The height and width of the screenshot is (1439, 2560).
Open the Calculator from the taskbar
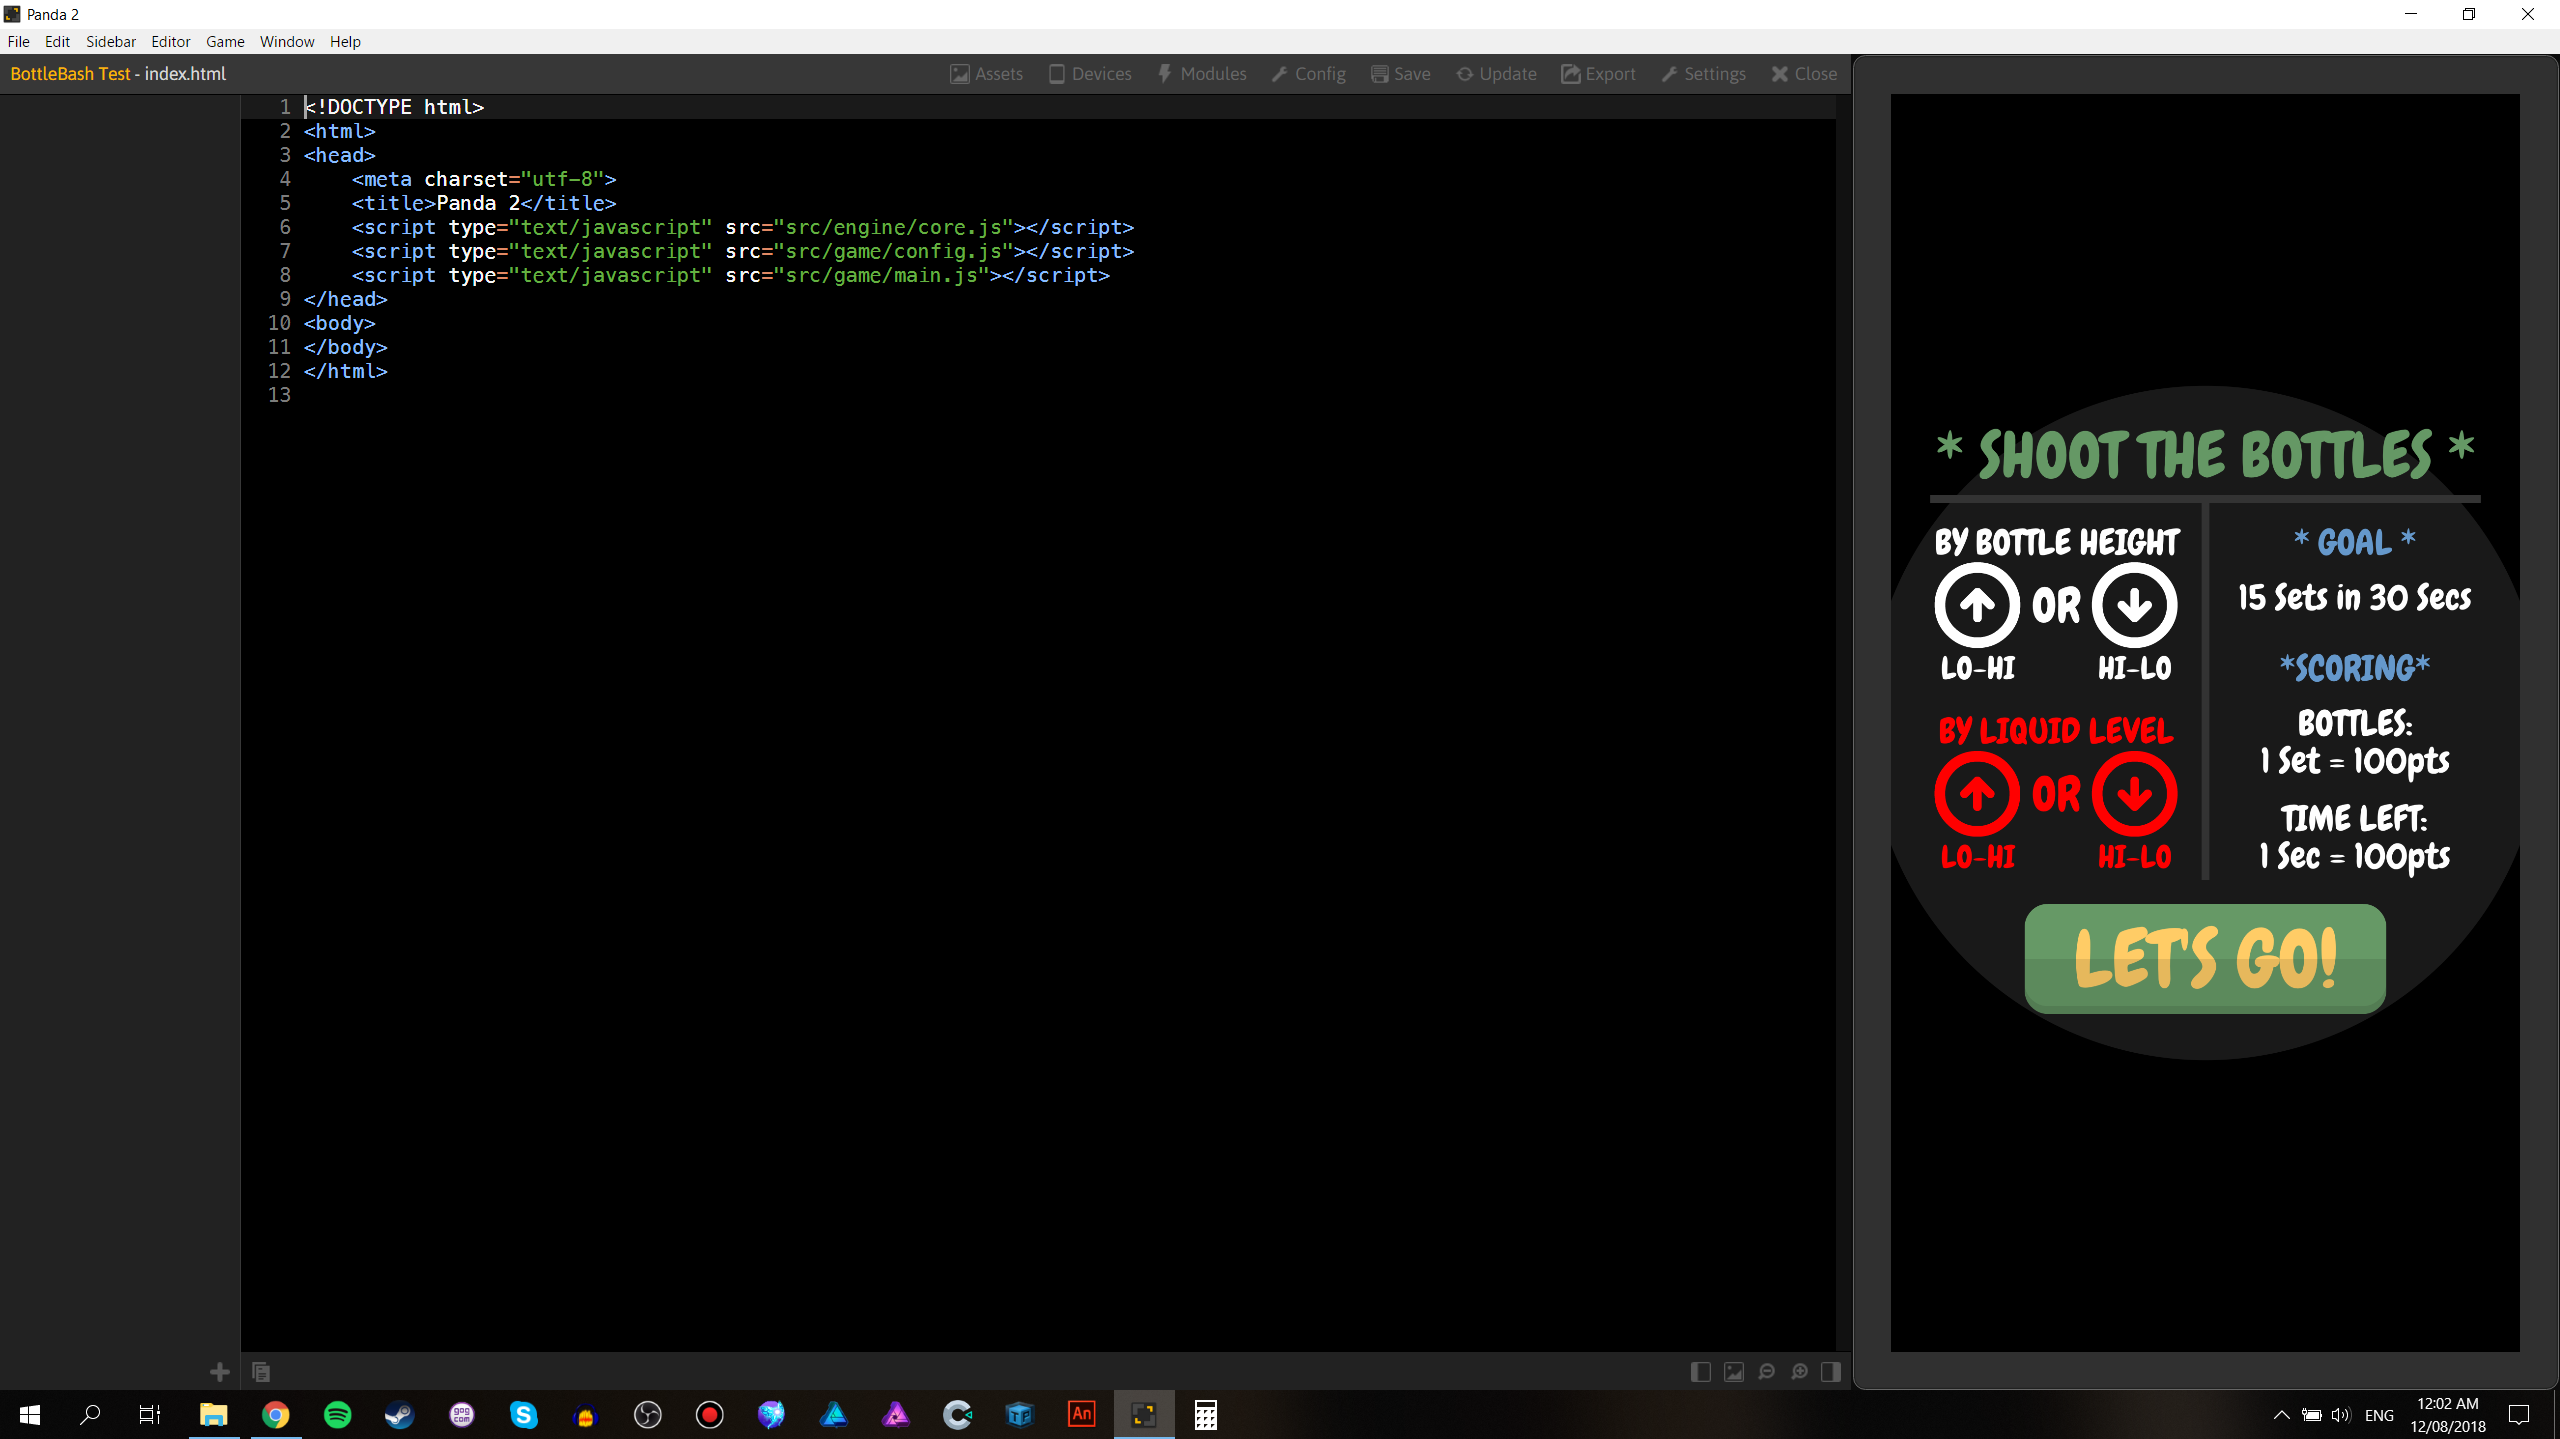(1205, 1415)
